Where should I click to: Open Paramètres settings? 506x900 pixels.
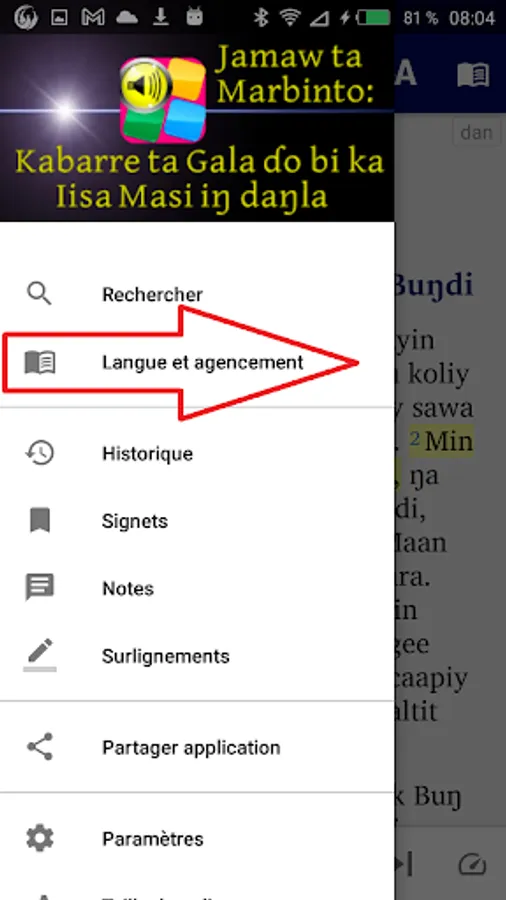point(197,839)
